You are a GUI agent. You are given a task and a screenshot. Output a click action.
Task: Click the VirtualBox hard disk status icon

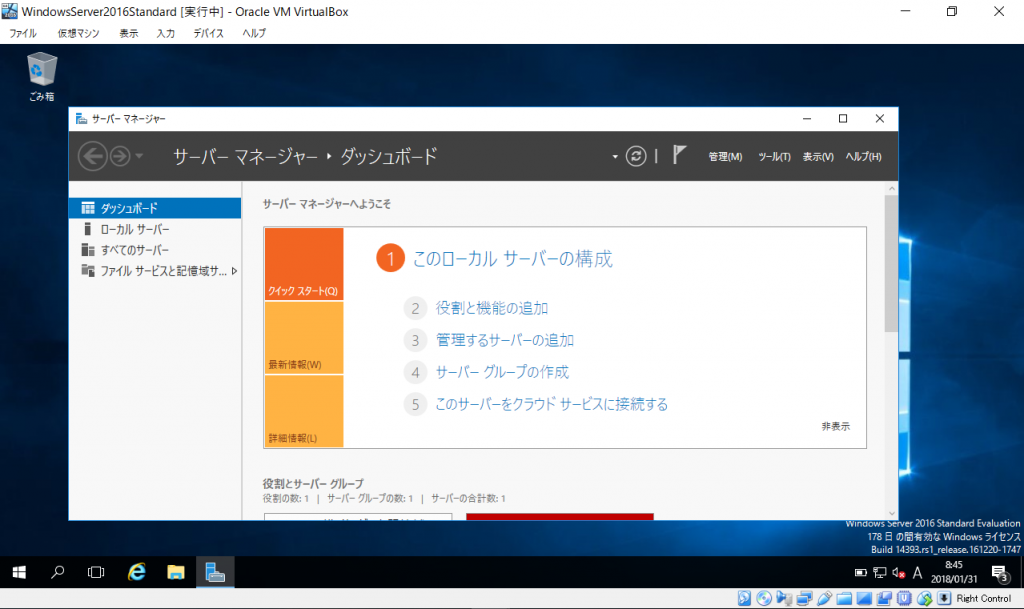[x=746, y=597]
